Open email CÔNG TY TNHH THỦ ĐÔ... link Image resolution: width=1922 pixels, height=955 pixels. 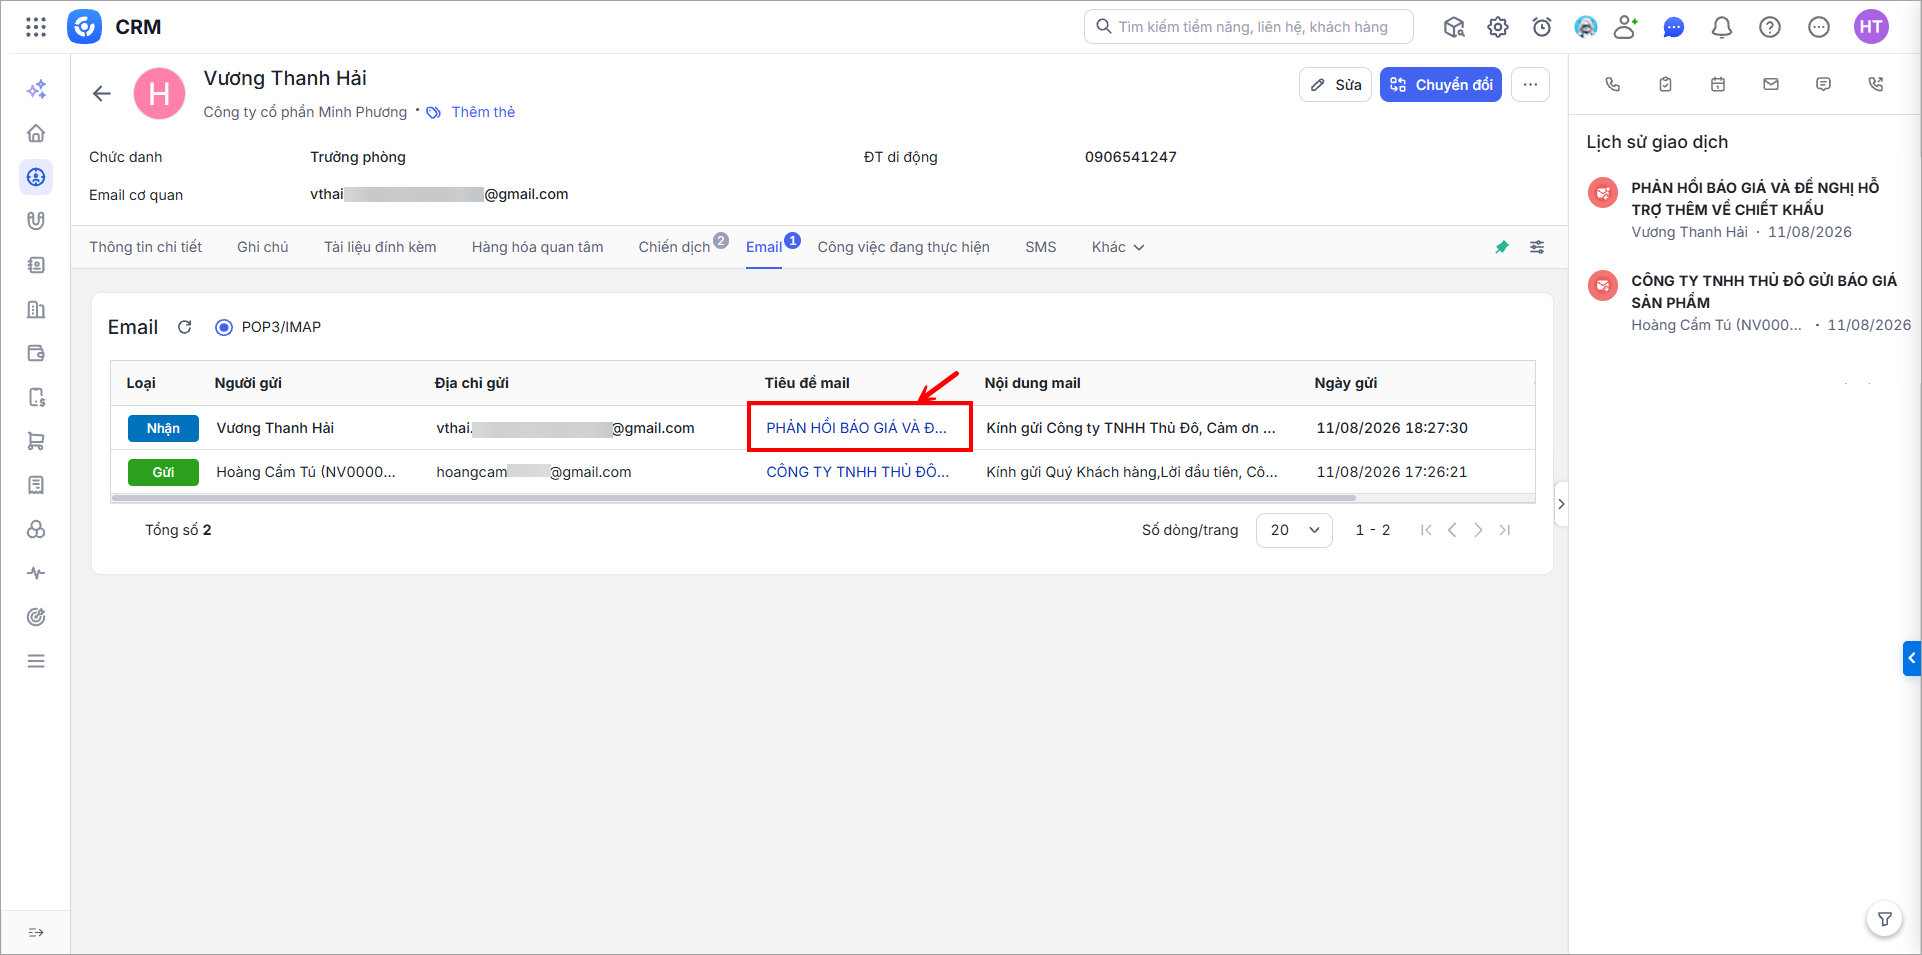point(857,472)
